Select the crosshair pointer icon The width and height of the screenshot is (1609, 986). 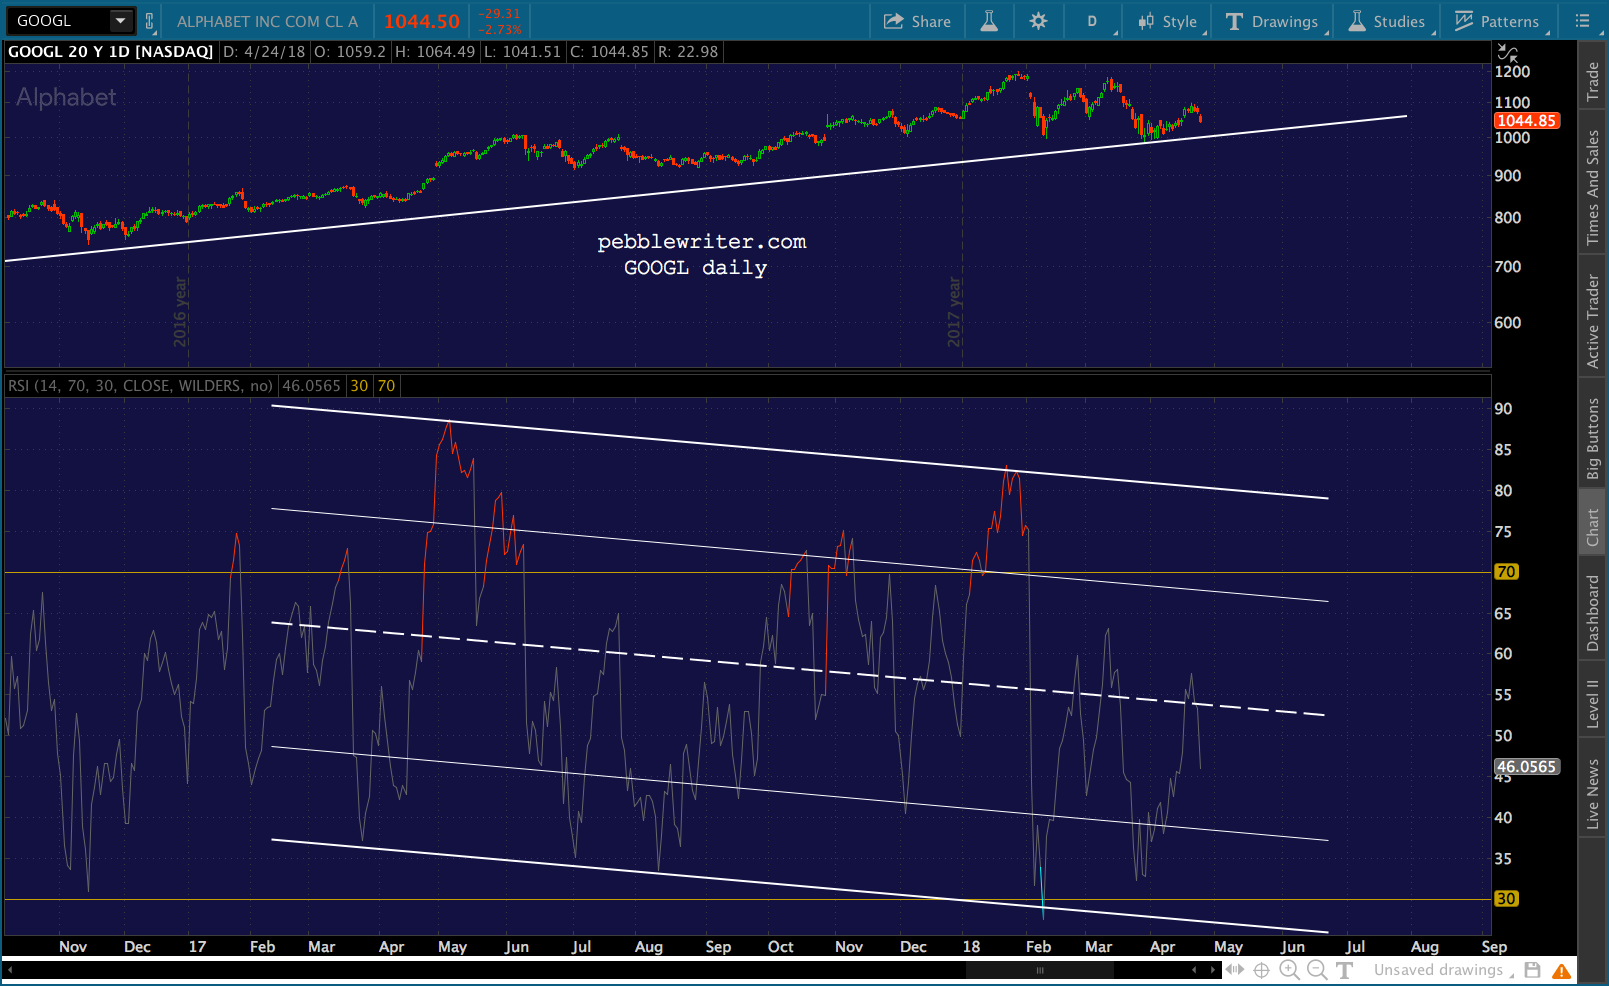click(x=1262, y=970)
